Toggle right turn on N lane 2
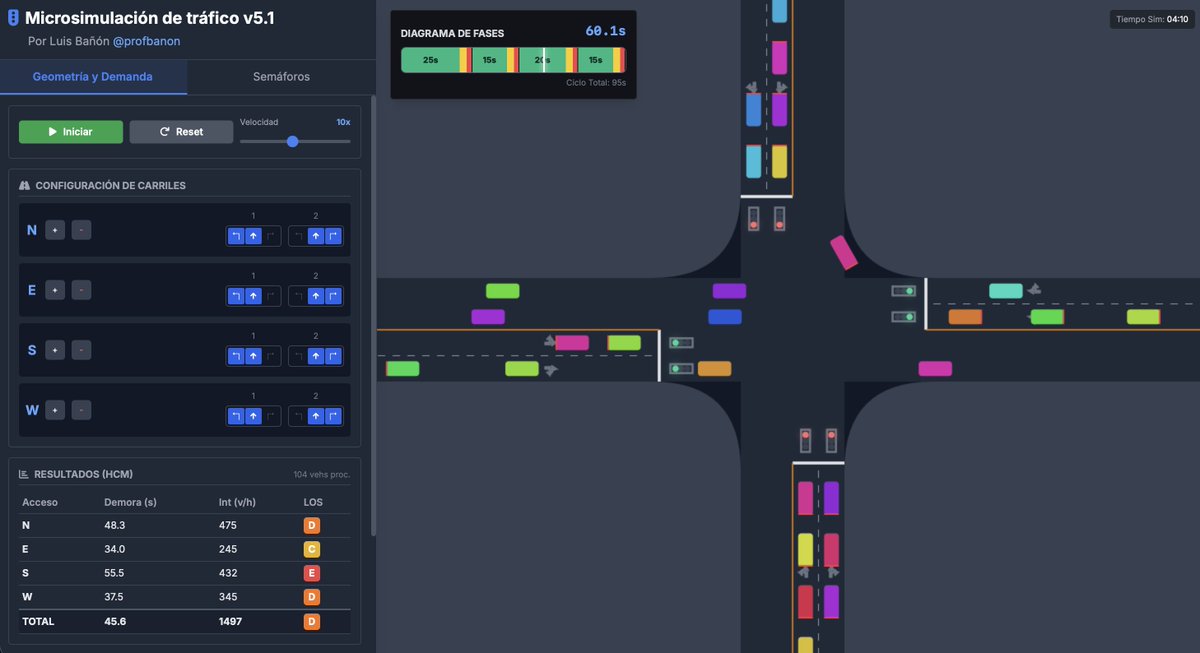Screen dimensions: 1200x653 pyautogui.click(x=333, y=237)
